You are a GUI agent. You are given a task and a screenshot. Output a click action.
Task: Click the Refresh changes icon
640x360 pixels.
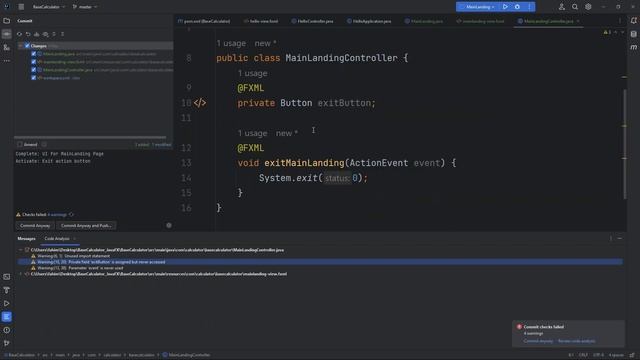[x=19, y=34]
